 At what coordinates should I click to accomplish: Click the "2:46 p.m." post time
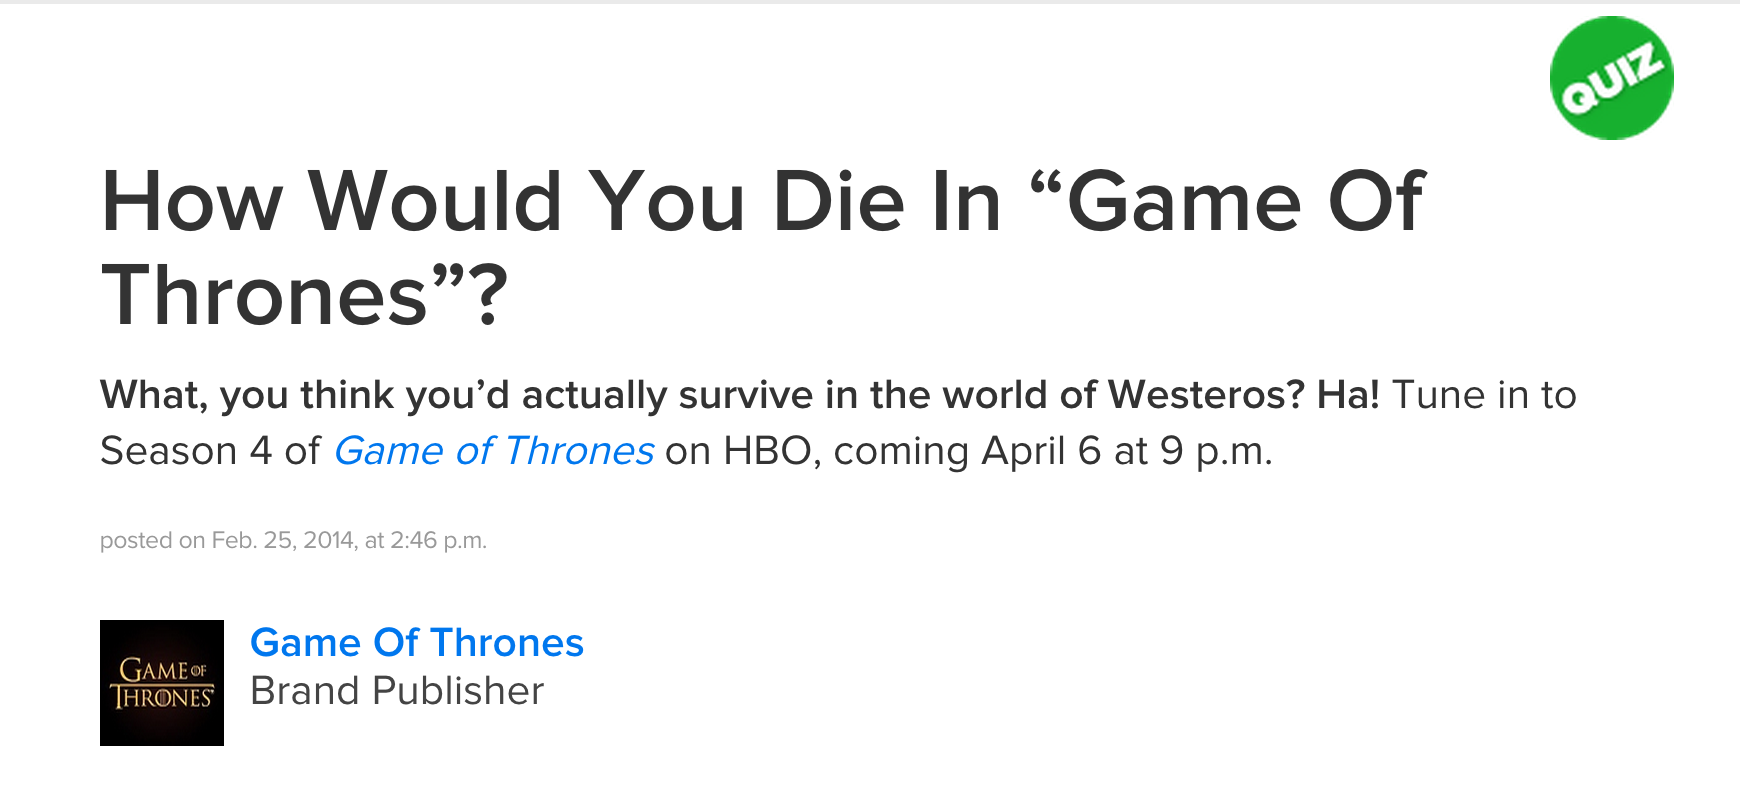coord(437,541)
